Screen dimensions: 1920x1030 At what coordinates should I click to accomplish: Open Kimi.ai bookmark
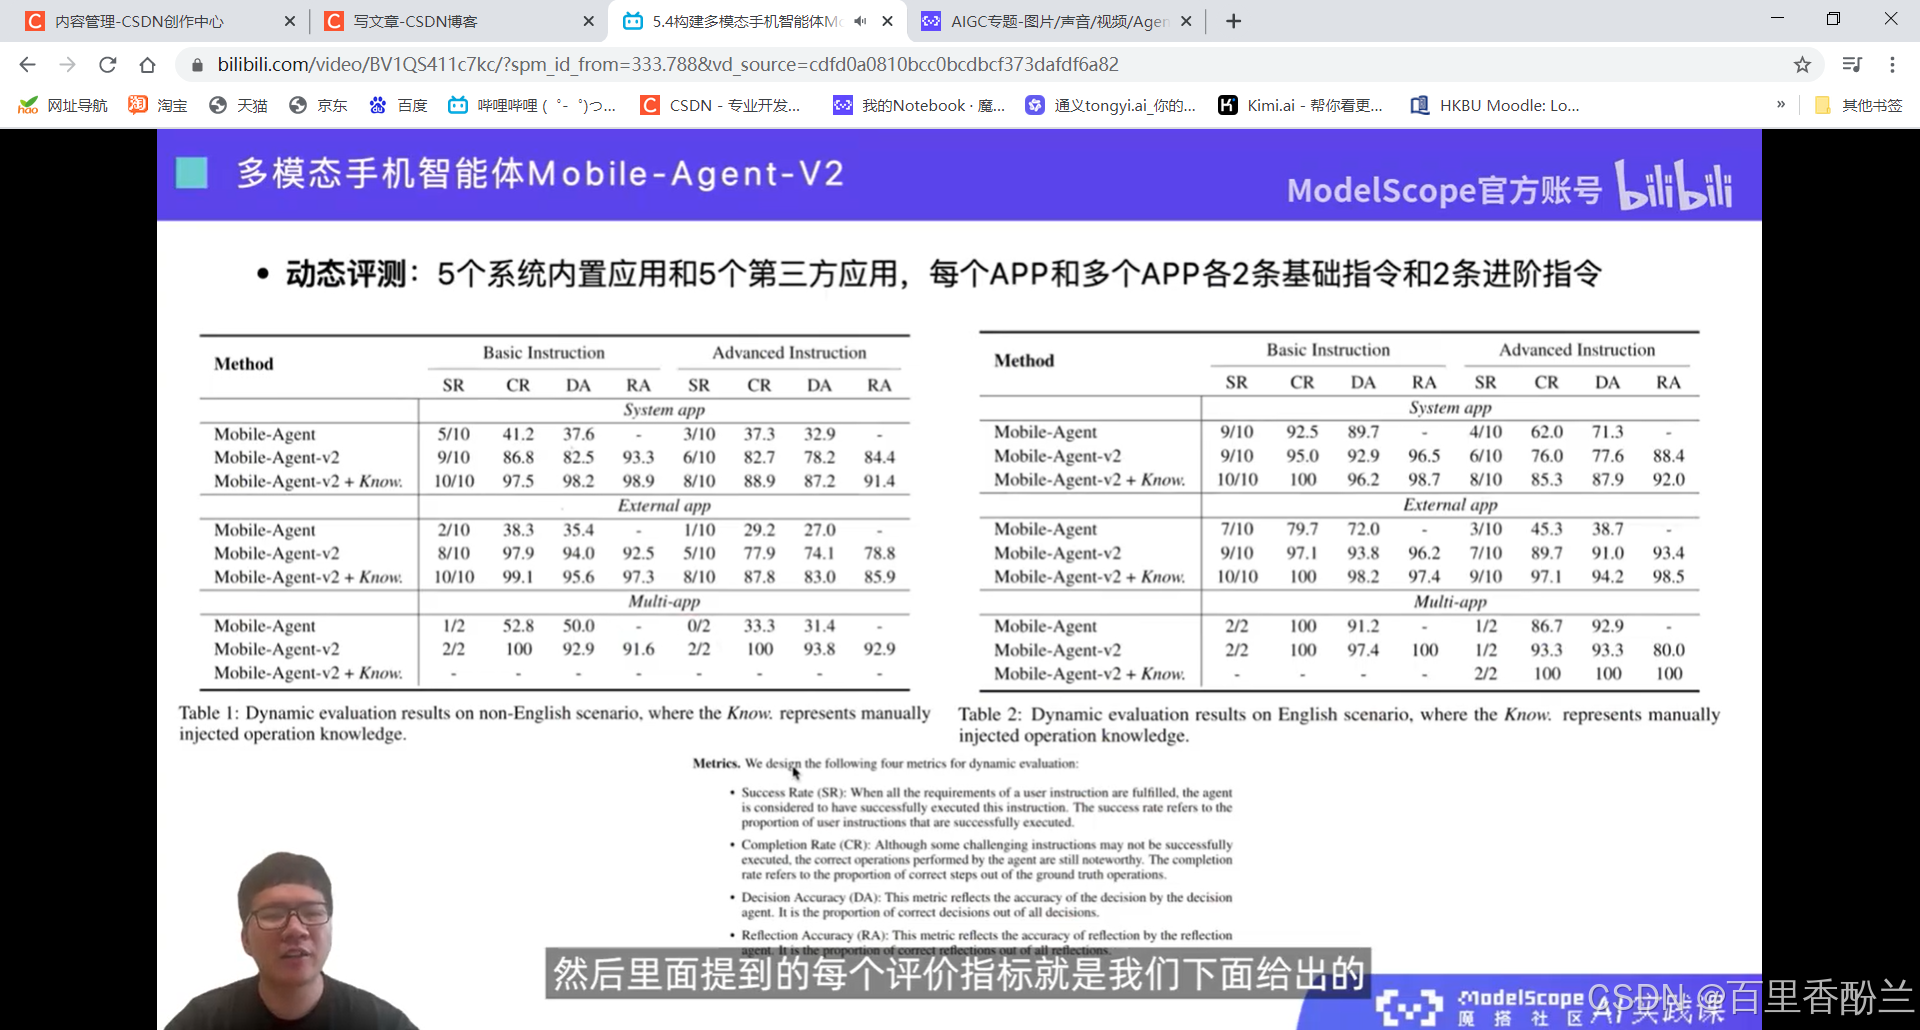[x=1301, y=105]
